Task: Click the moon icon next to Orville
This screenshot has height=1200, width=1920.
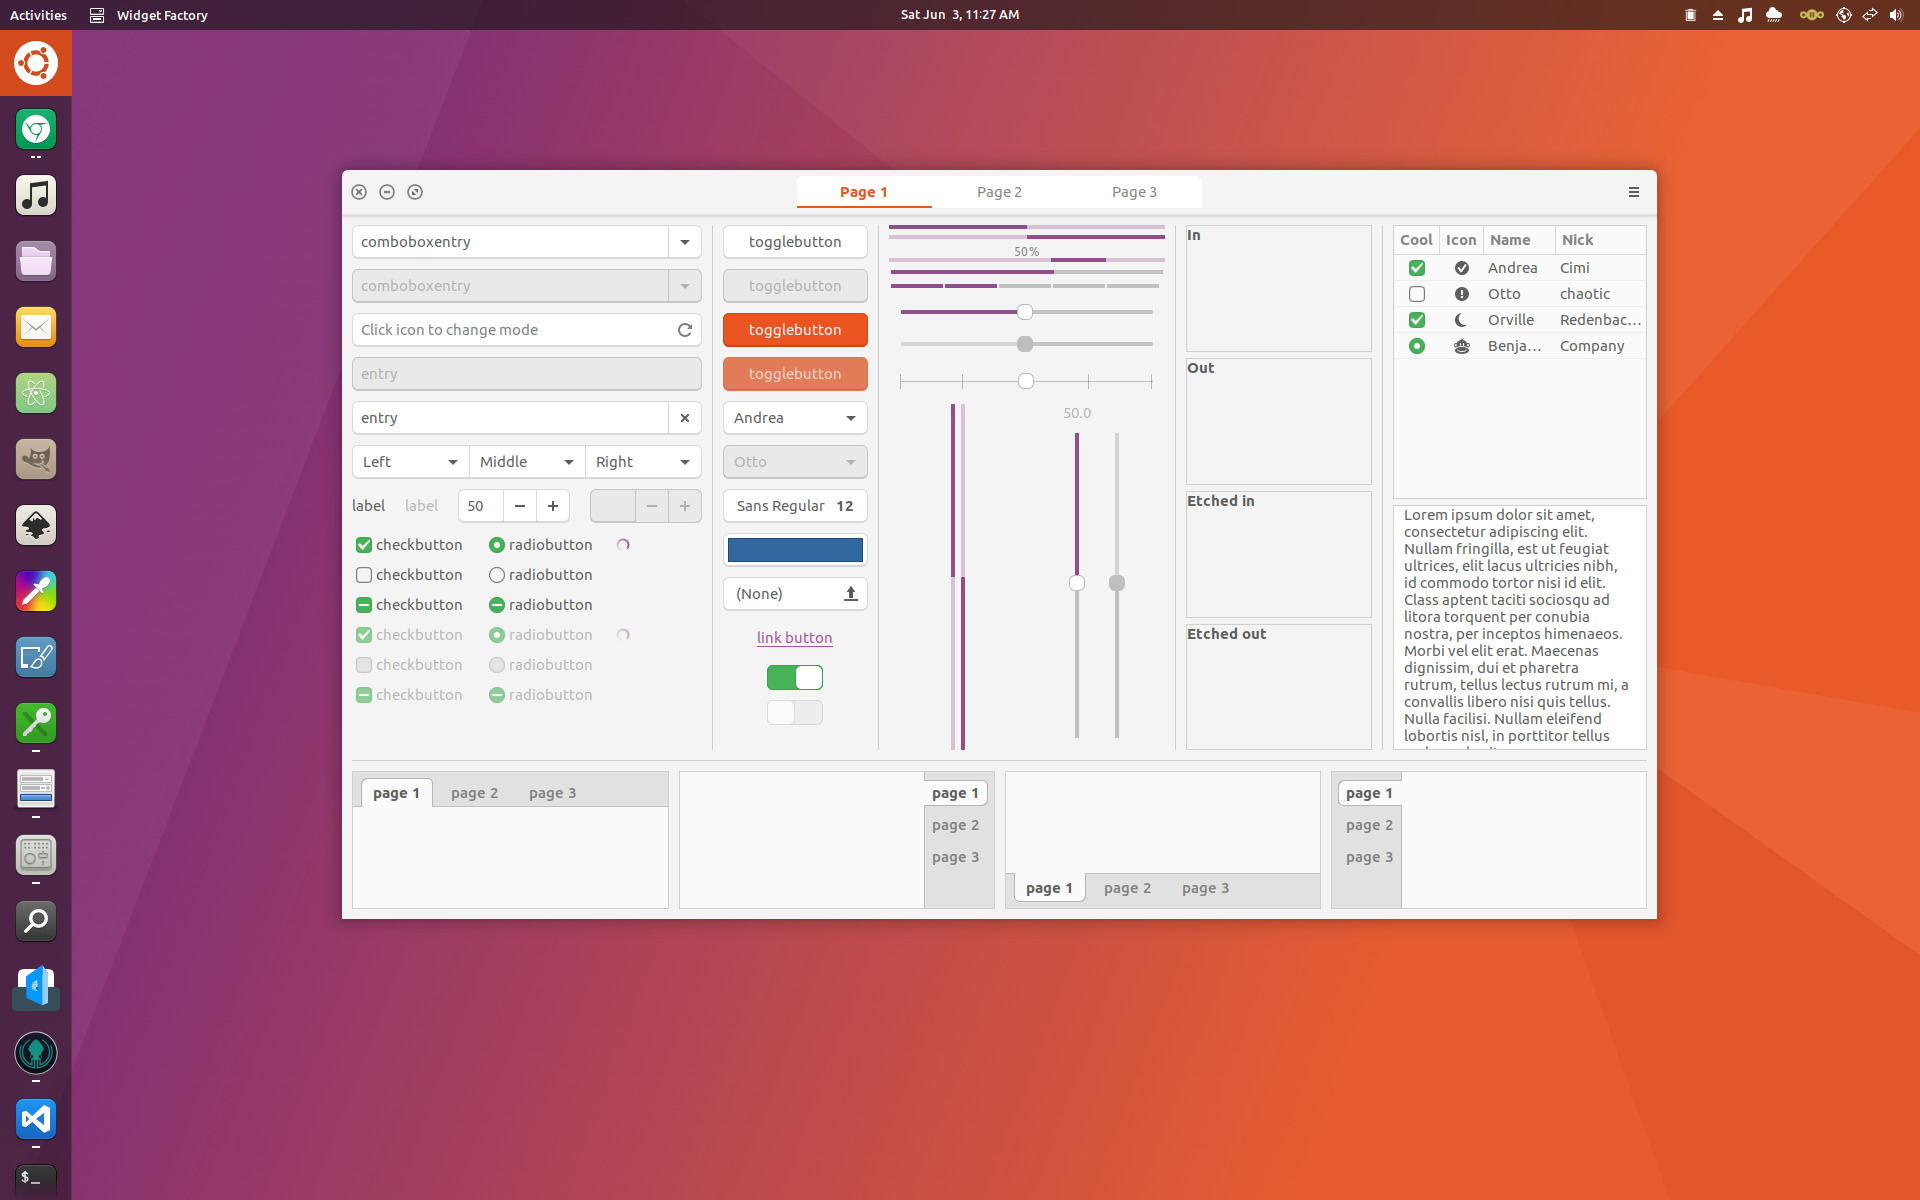Action: tap(1461, 319)
